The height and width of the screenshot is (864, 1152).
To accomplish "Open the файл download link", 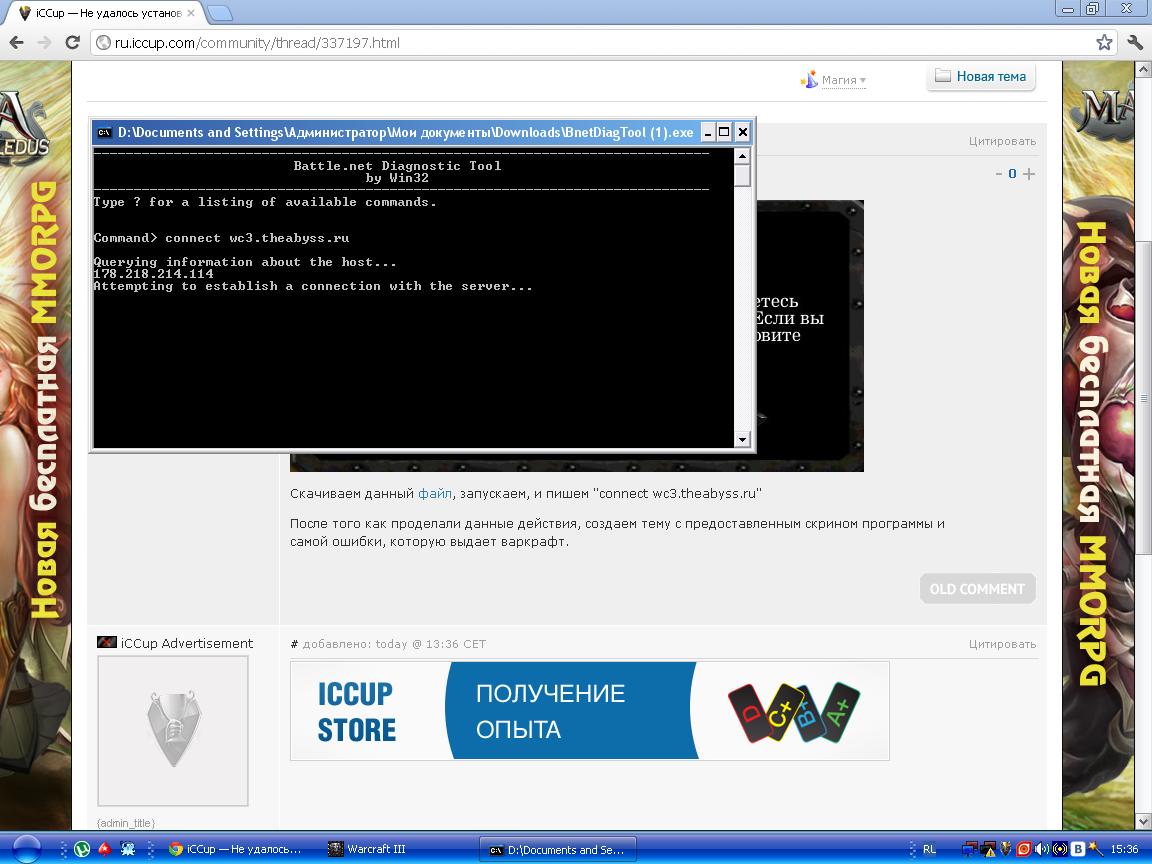I will pos(435,494).
